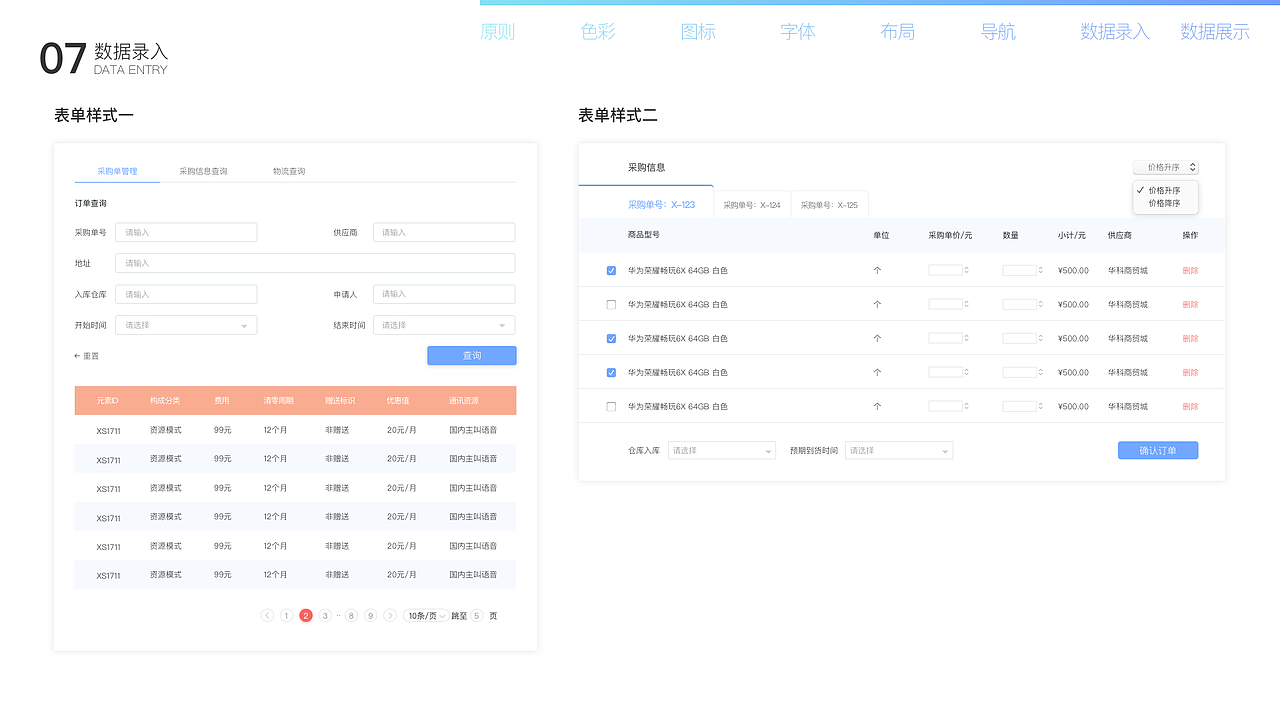Uncheck the checkbox in the fourth product row
Viewport: 1280px width, 720px height.
(611, 373)
